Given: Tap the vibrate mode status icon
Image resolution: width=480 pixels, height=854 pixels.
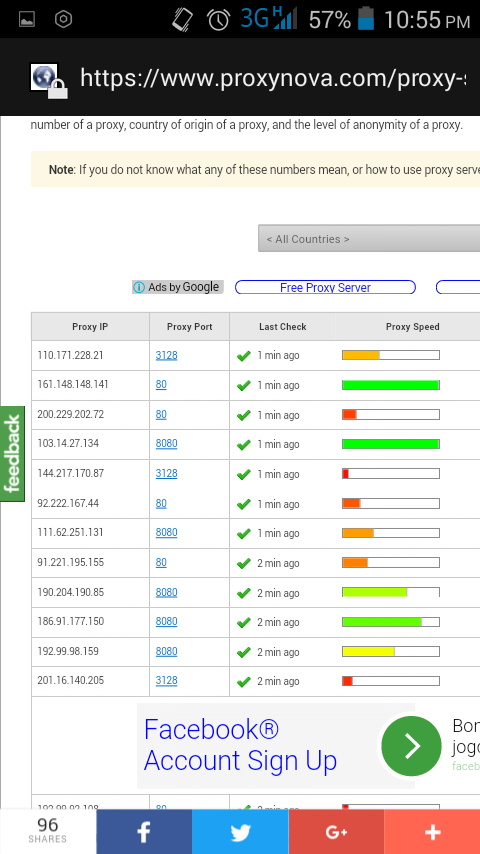Looking at the screenshot, I should [x=183, y=20].
